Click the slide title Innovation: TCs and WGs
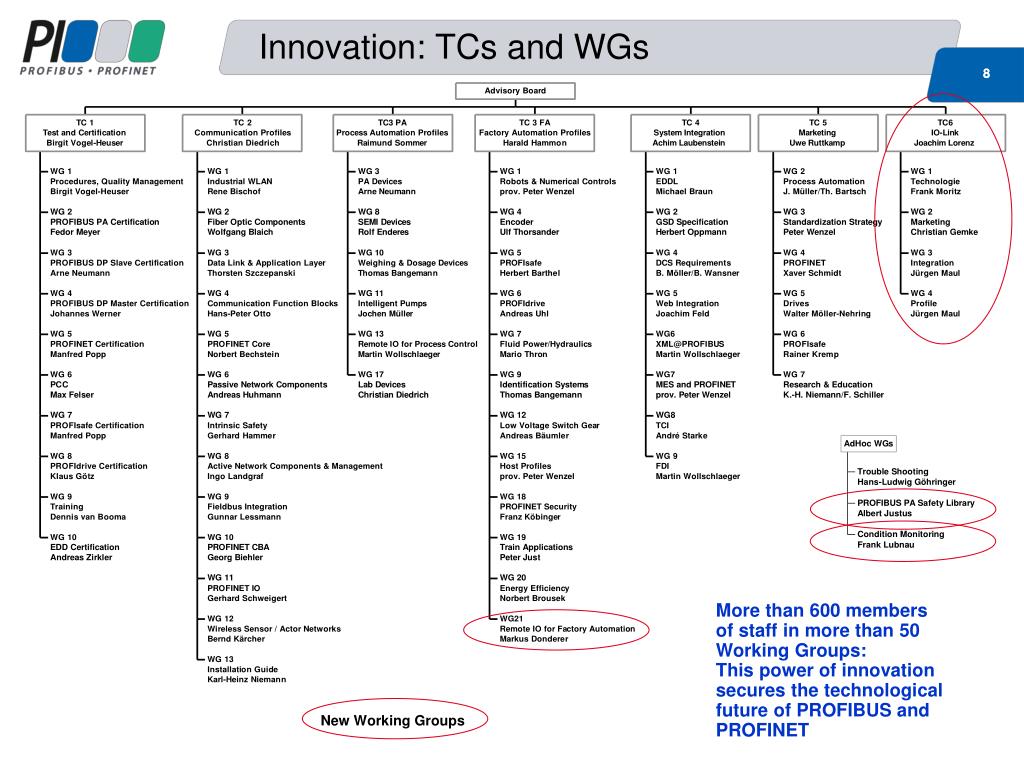The width and height of the screenshot is (1024, 768). coord(454,47)
